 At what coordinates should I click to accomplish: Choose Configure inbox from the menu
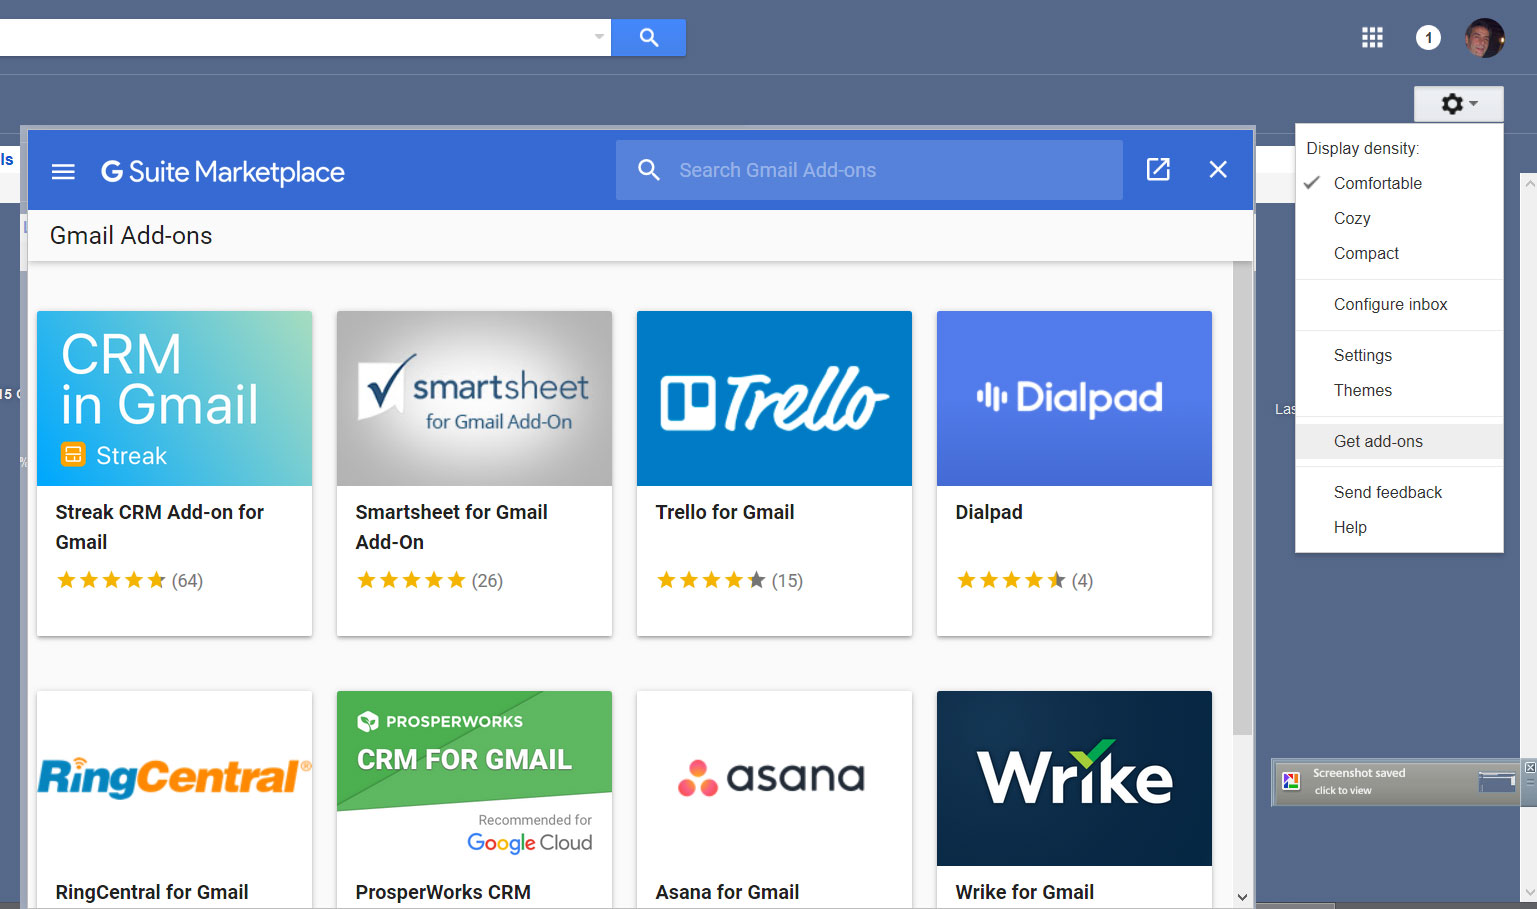tap(1399, 304)
